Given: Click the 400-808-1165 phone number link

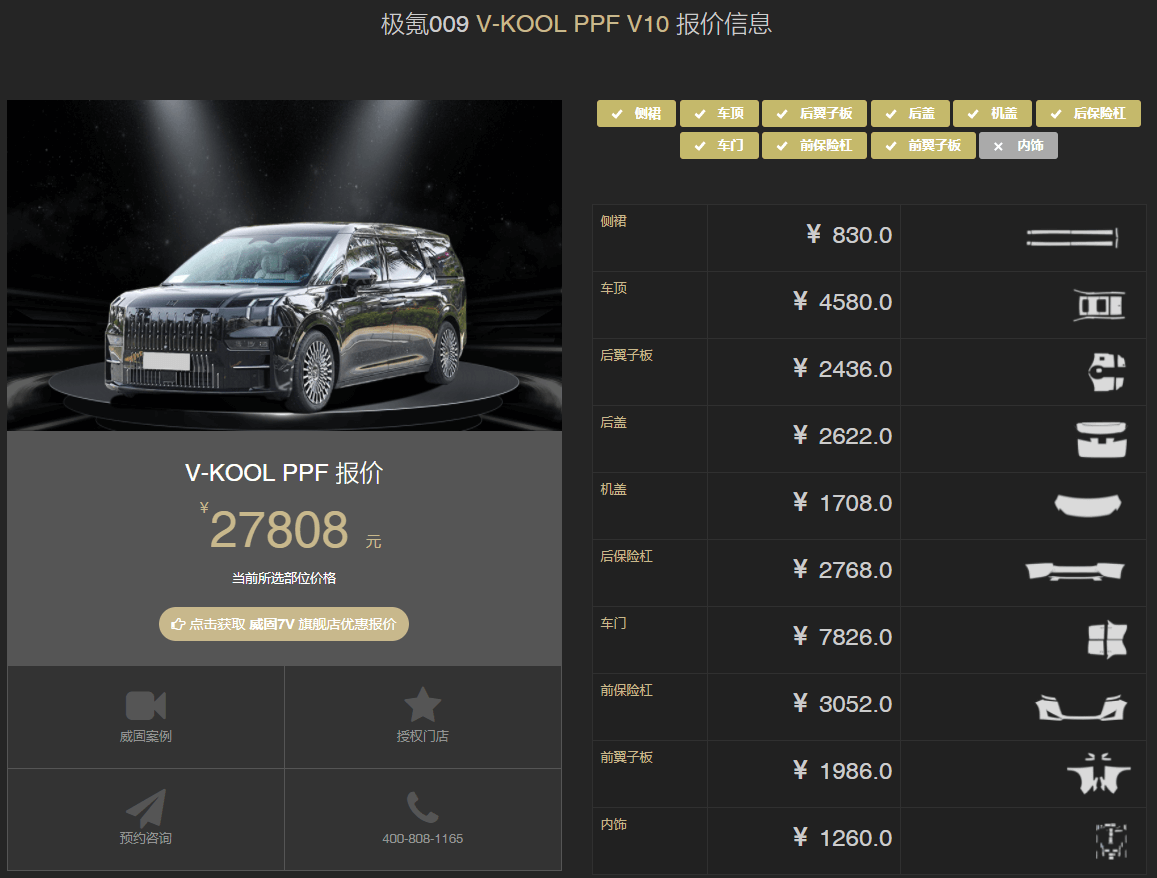Looking at the screenshot, I should click(x=422, y=838).
